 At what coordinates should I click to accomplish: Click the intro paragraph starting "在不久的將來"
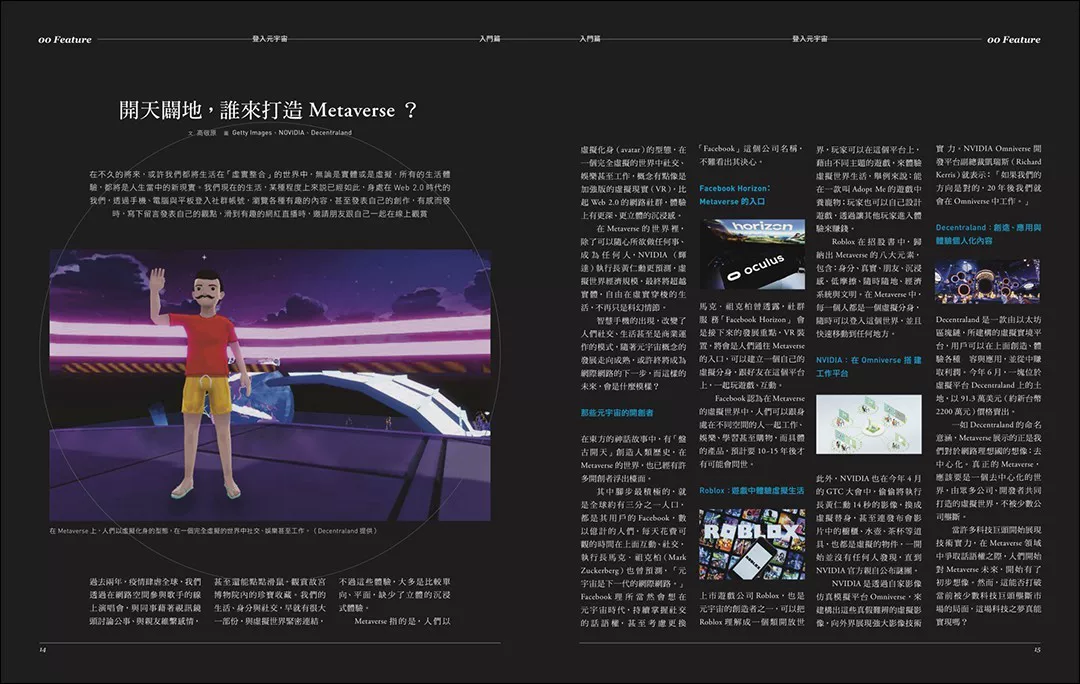tap(269, 194)
